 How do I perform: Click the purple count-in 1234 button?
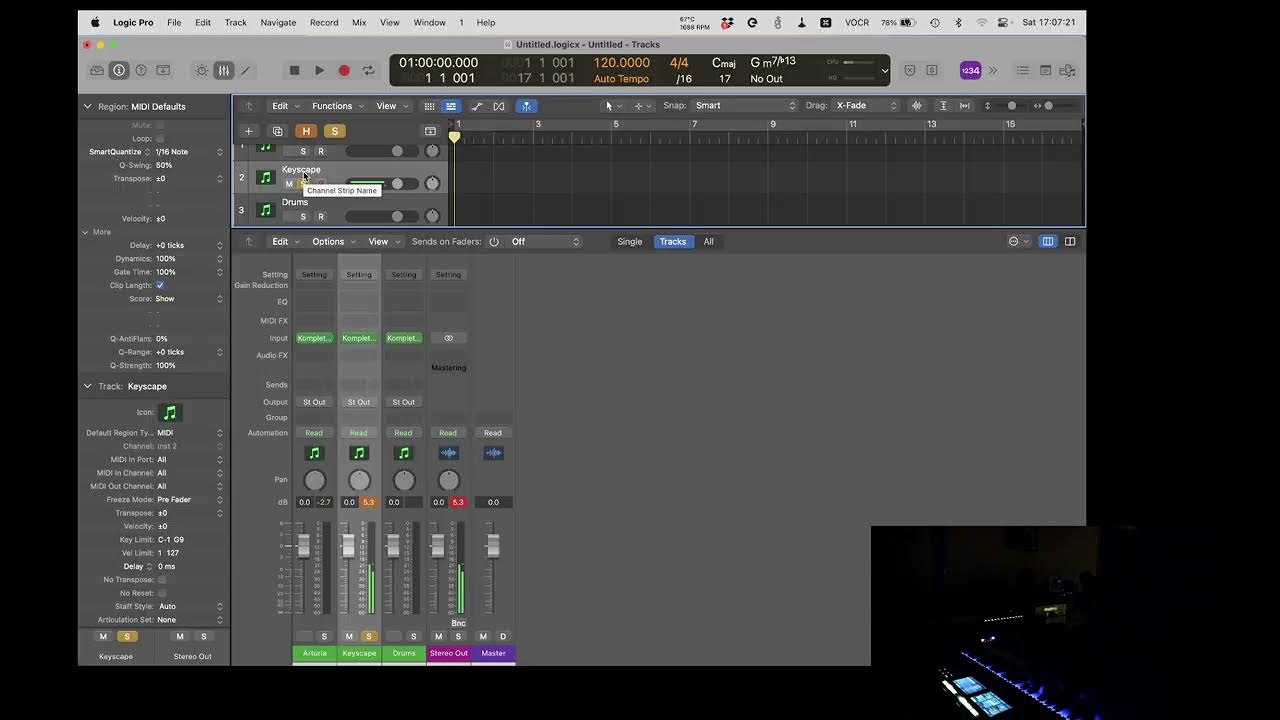click(x=970, y=70)
